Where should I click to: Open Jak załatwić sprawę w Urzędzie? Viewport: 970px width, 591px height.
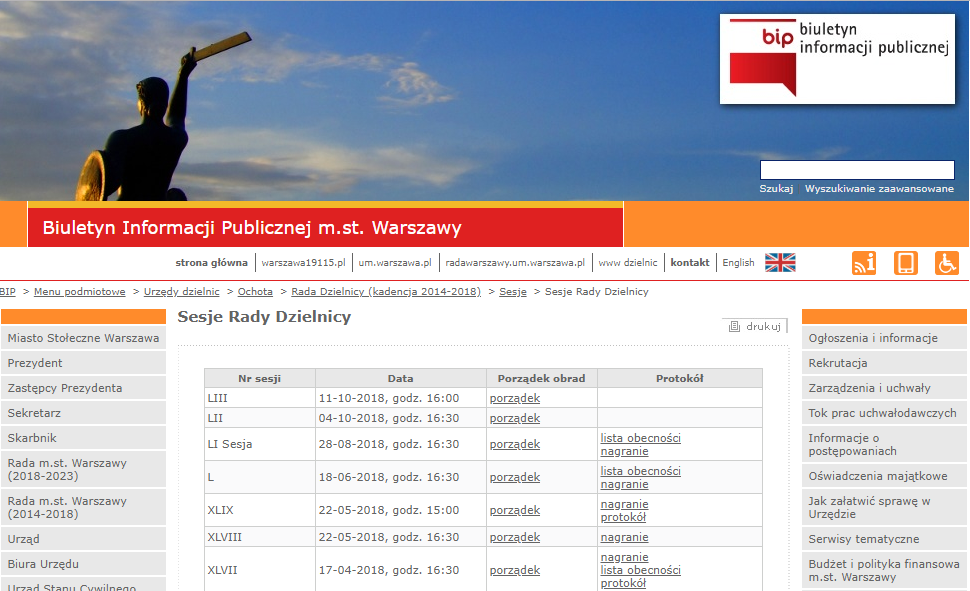[884, 507]
